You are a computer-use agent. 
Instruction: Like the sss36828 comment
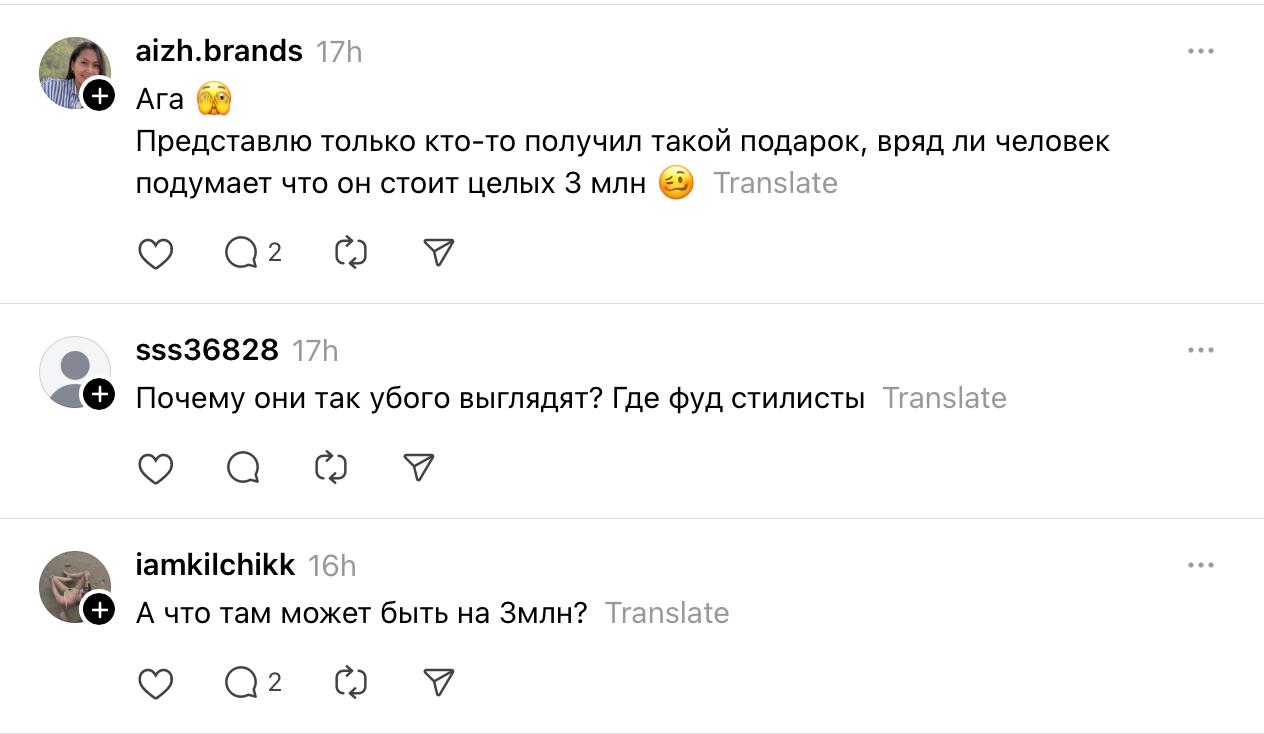click(x=155, y=468)
